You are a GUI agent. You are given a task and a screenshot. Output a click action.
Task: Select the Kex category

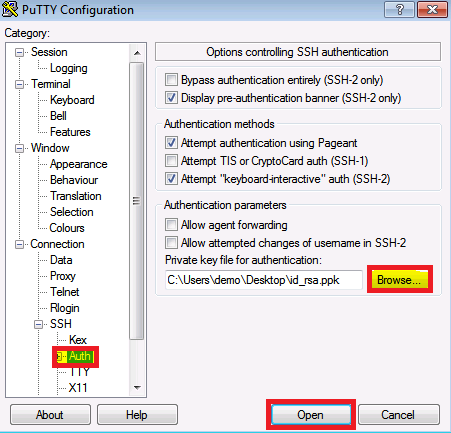coord(78,340)
